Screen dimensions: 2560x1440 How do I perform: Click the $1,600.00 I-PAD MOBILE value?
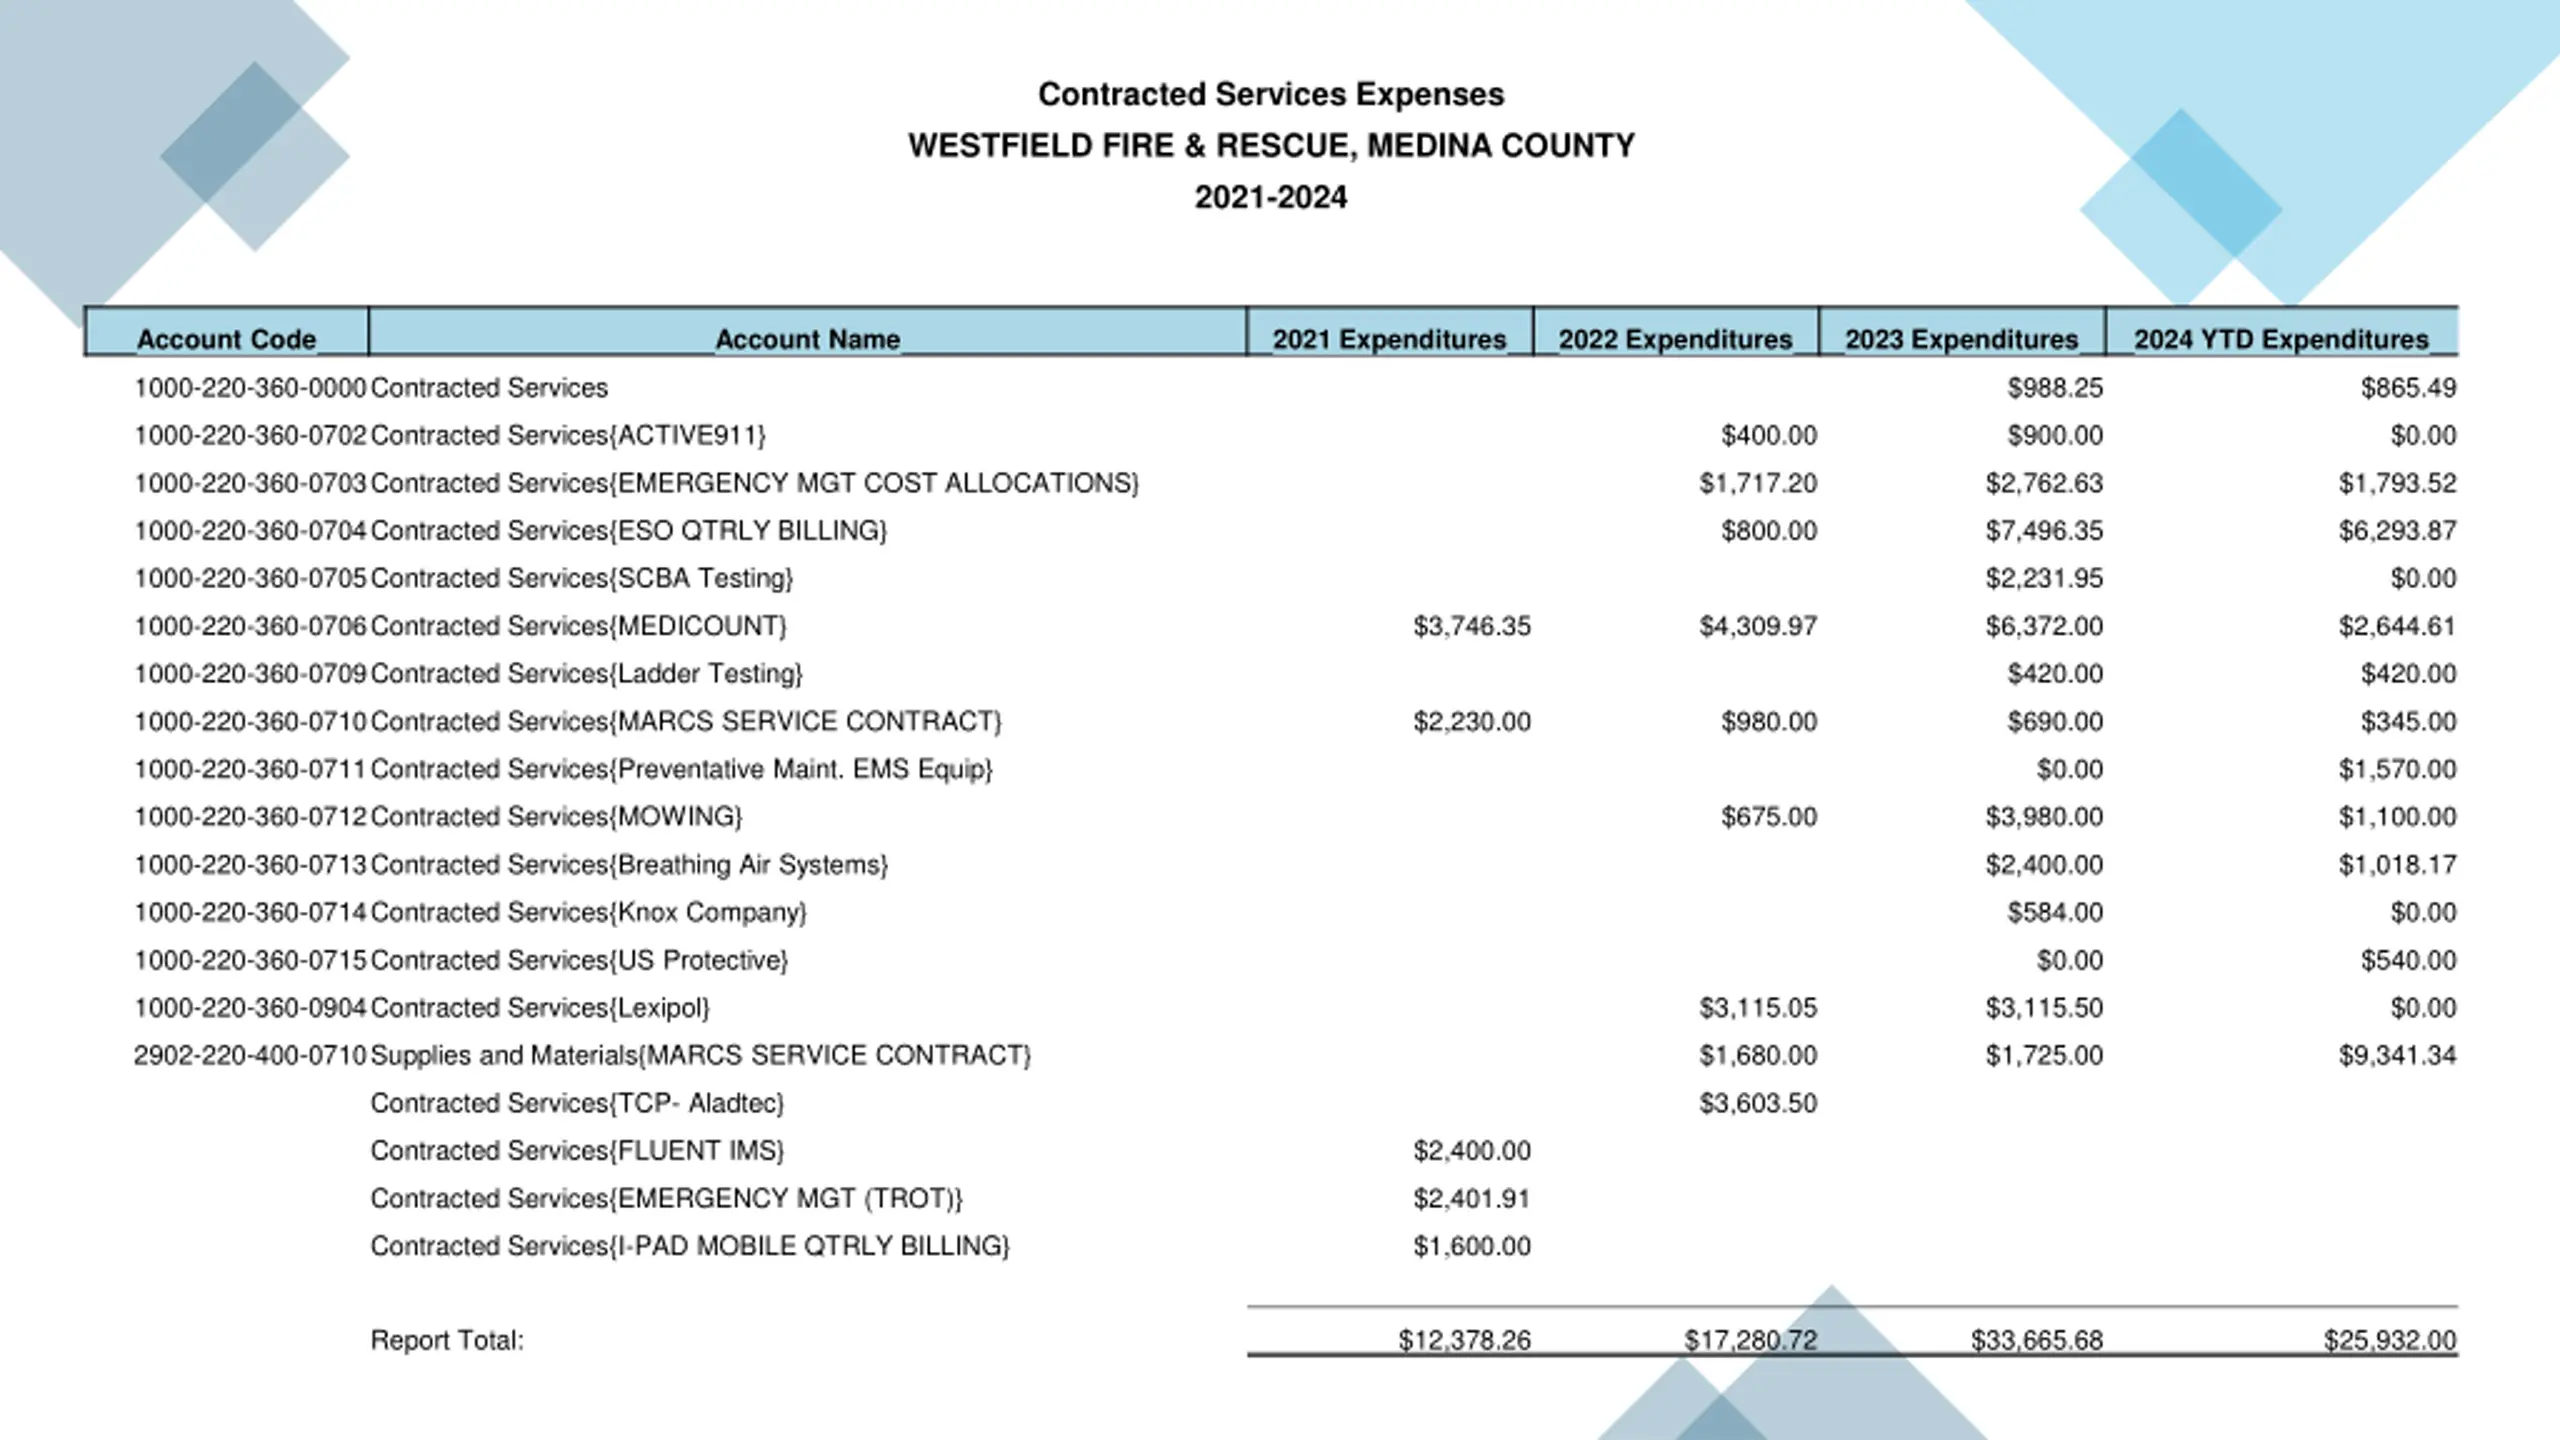[1472, 1247]
